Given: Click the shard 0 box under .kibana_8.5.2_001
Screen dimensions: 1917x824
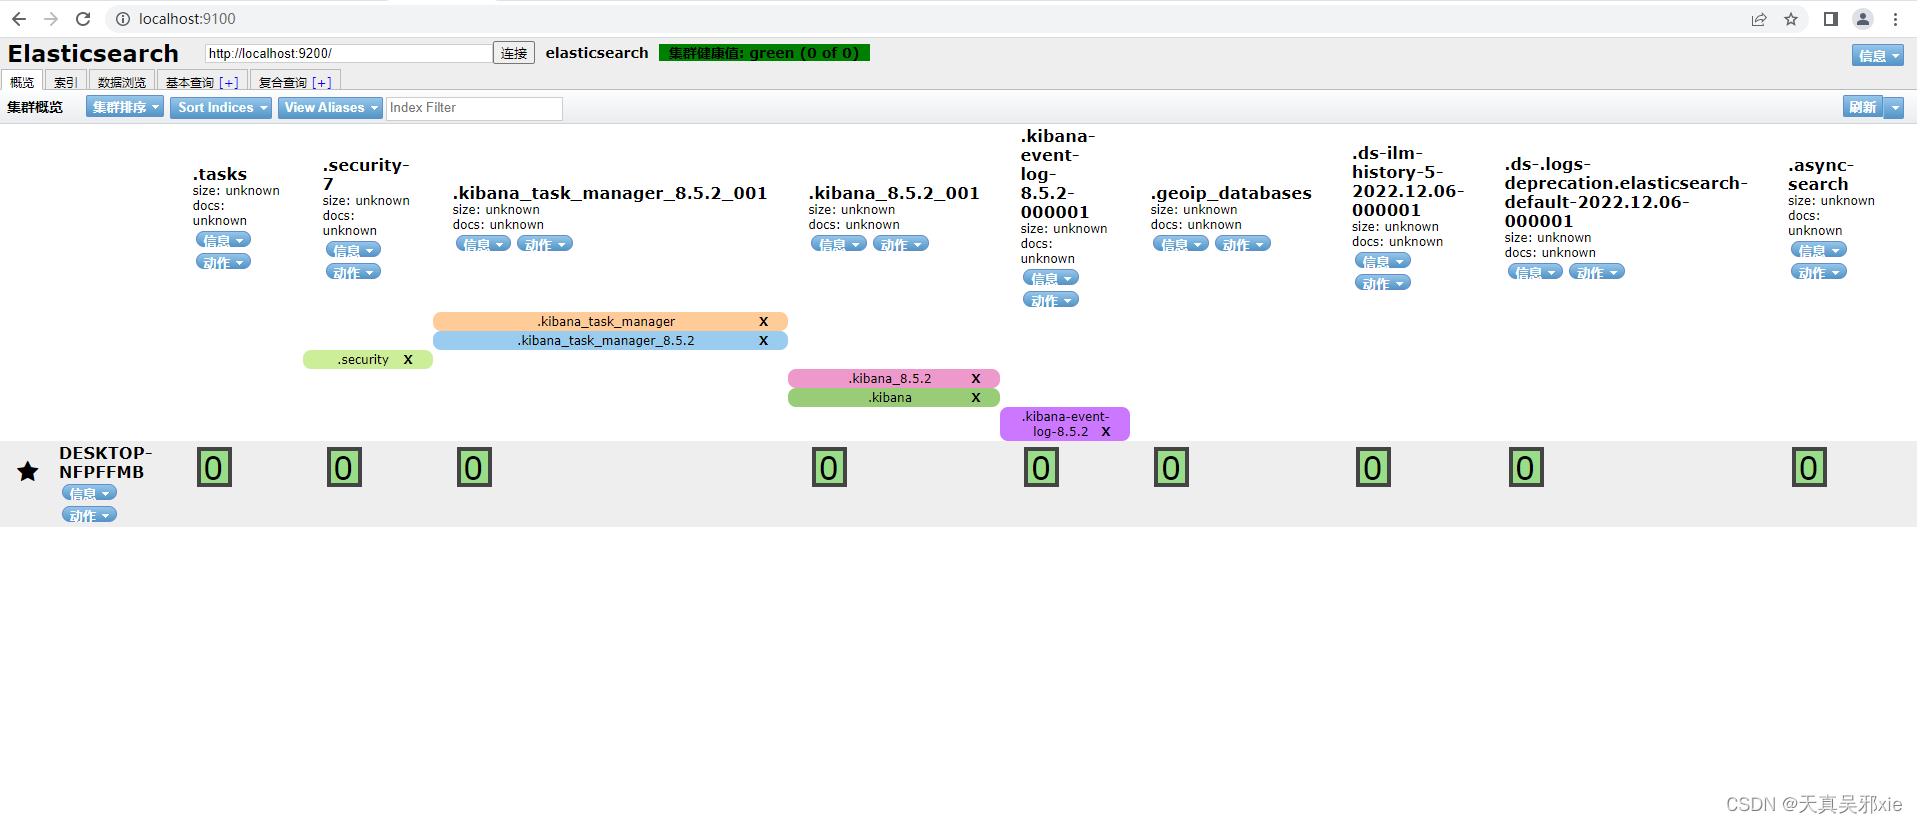Looking at the screenshot, I should [x=829, y=467].
